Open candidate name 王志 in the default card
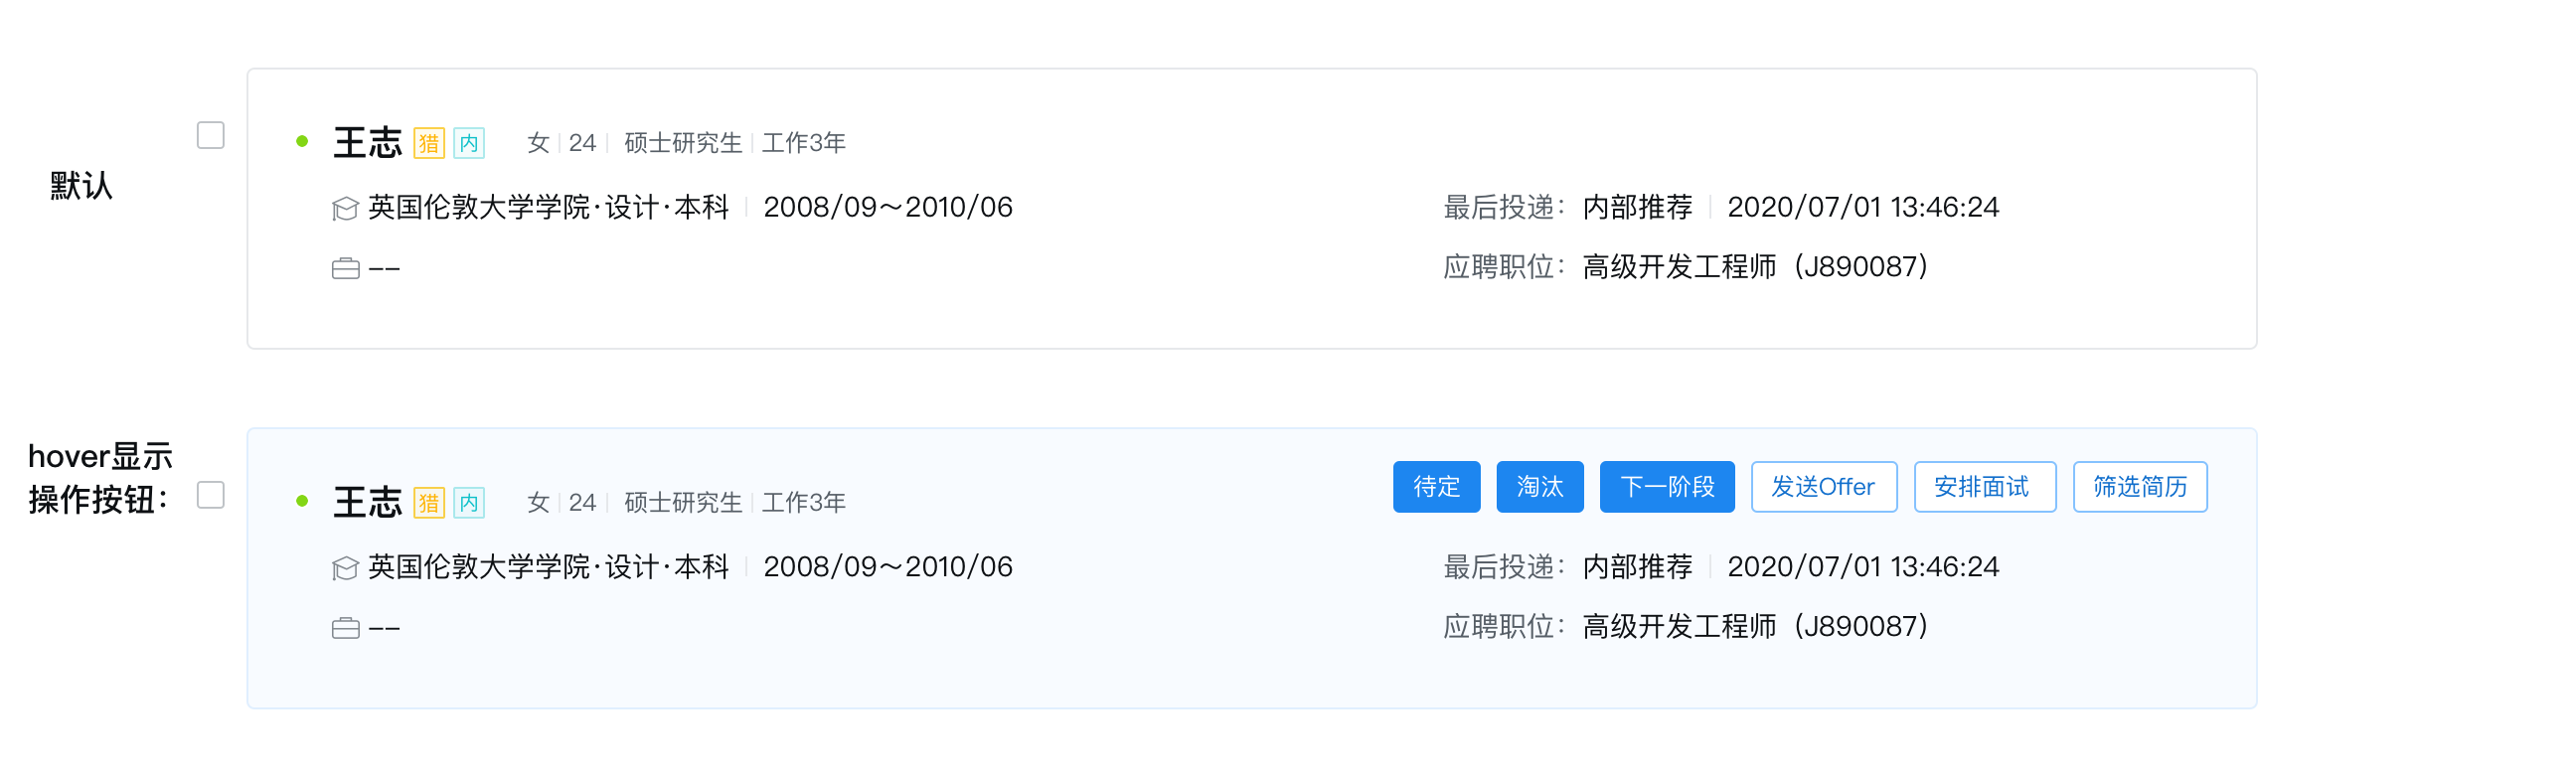 (x=367, y=143)
